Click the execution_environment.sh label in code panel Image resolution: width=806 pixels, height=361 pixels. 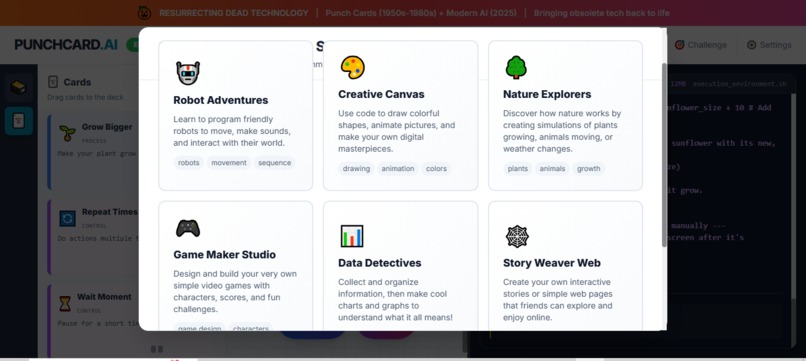point(739,84)
